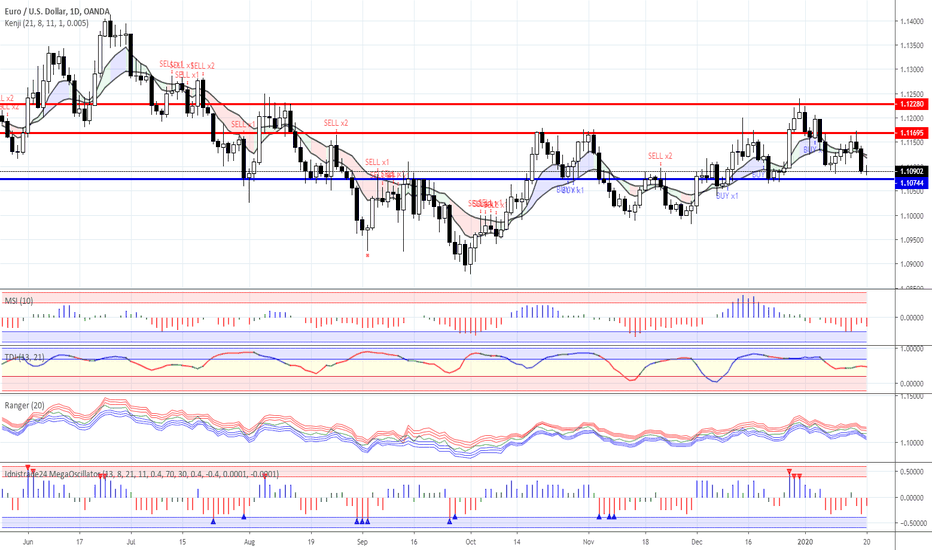Click the red down-triangle near 2020 in MegaOscillator
This screenshot has width=932, height=550.
point(790,471)
